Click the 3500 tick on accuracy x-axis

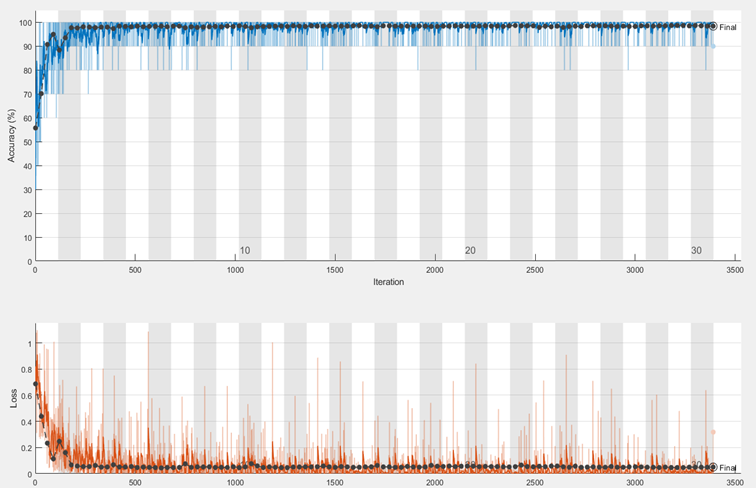(734, 271)
